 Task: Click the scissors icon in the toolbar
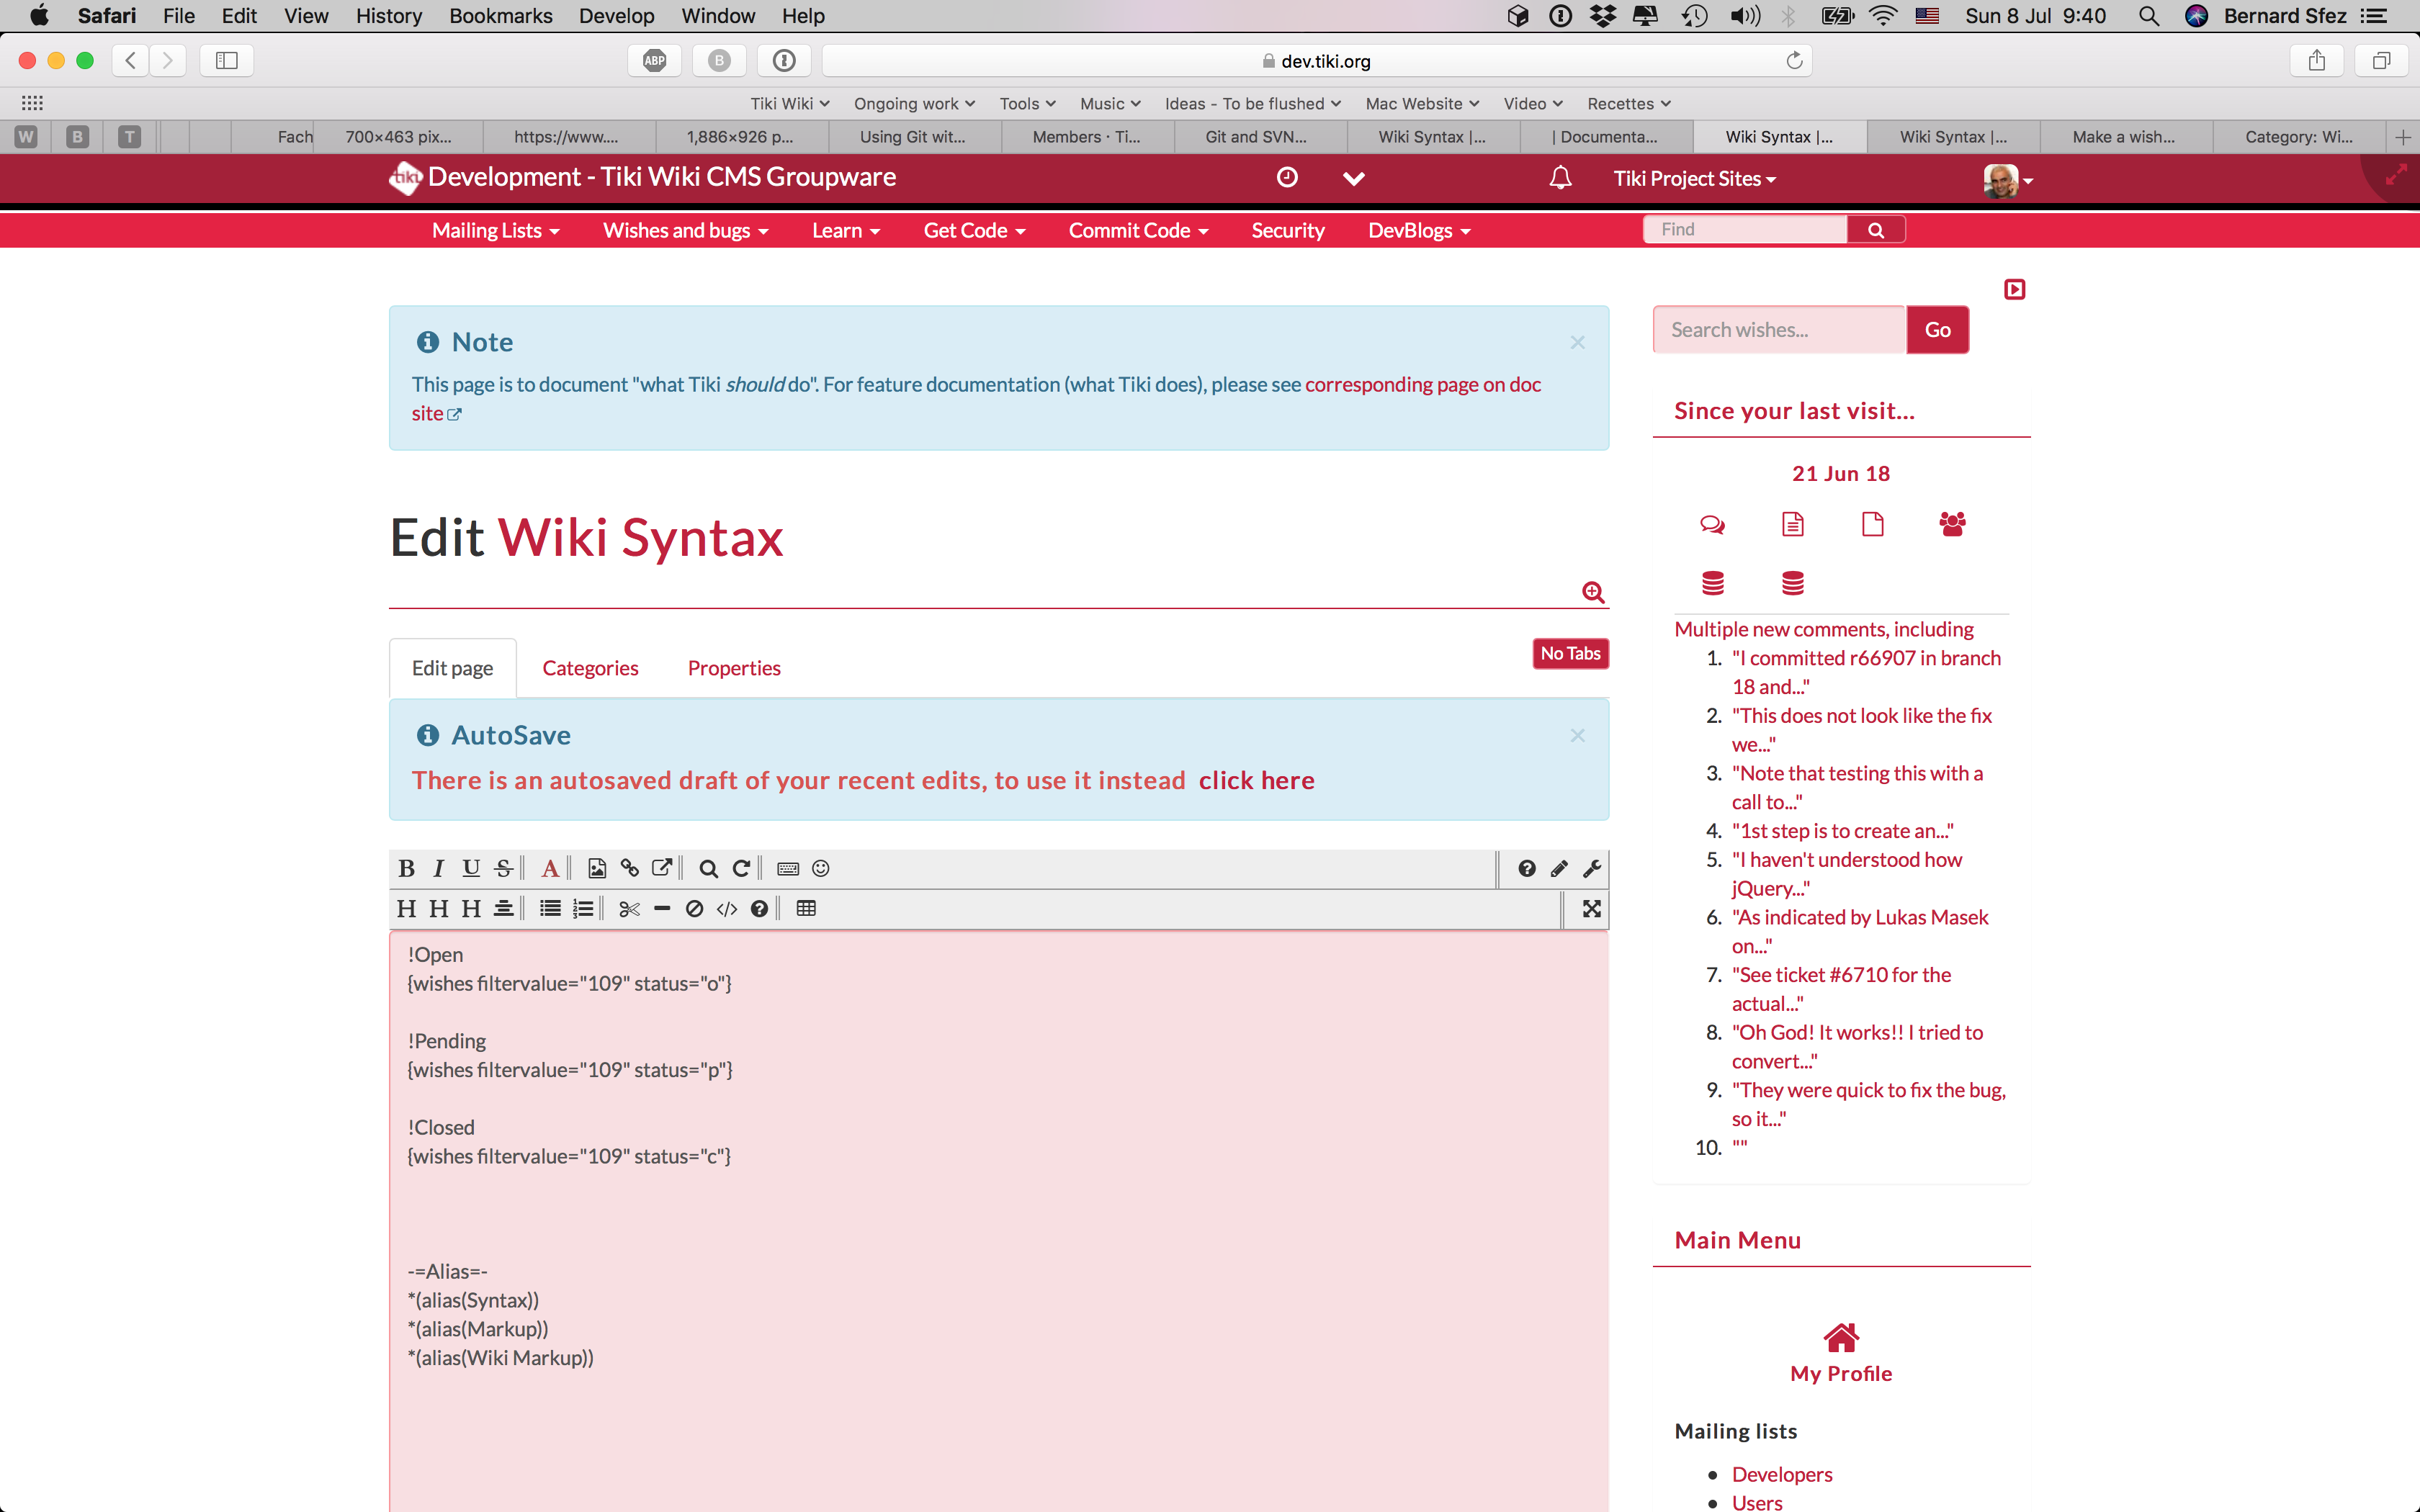(629, 908)
